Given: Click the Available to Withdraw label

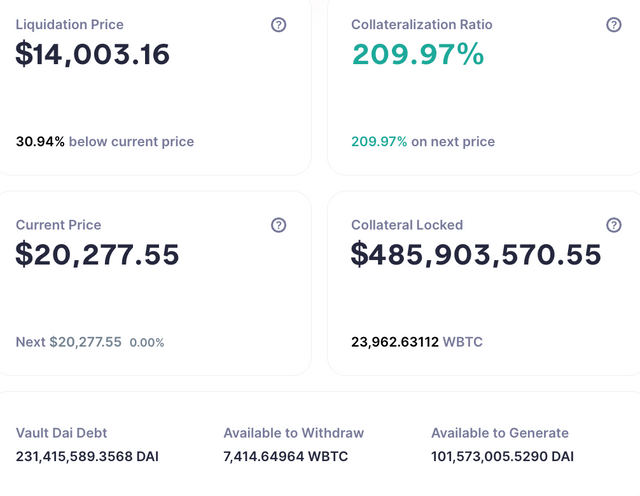Looking at the screenshot, I should (x=293, y=433).
